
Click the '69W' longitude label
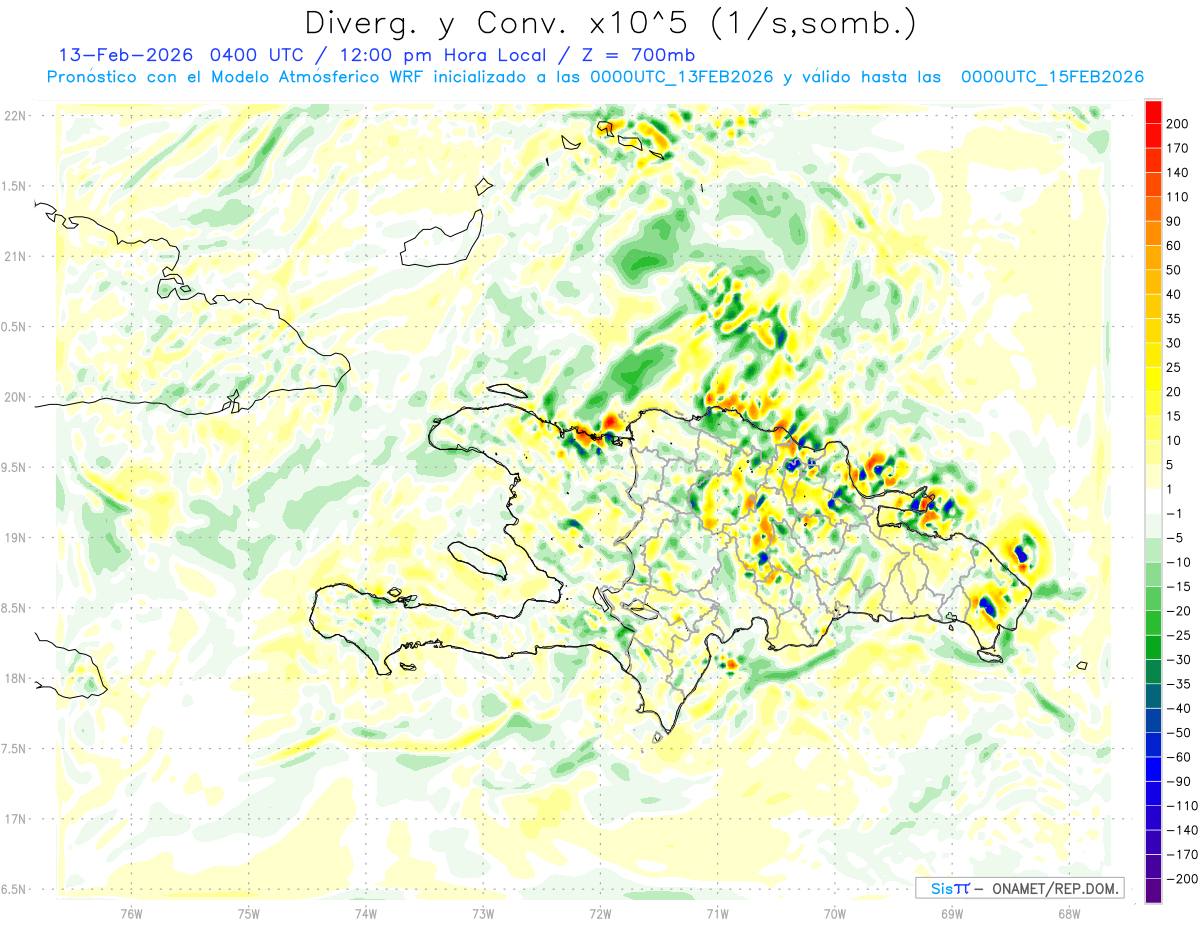coord(952,913)
